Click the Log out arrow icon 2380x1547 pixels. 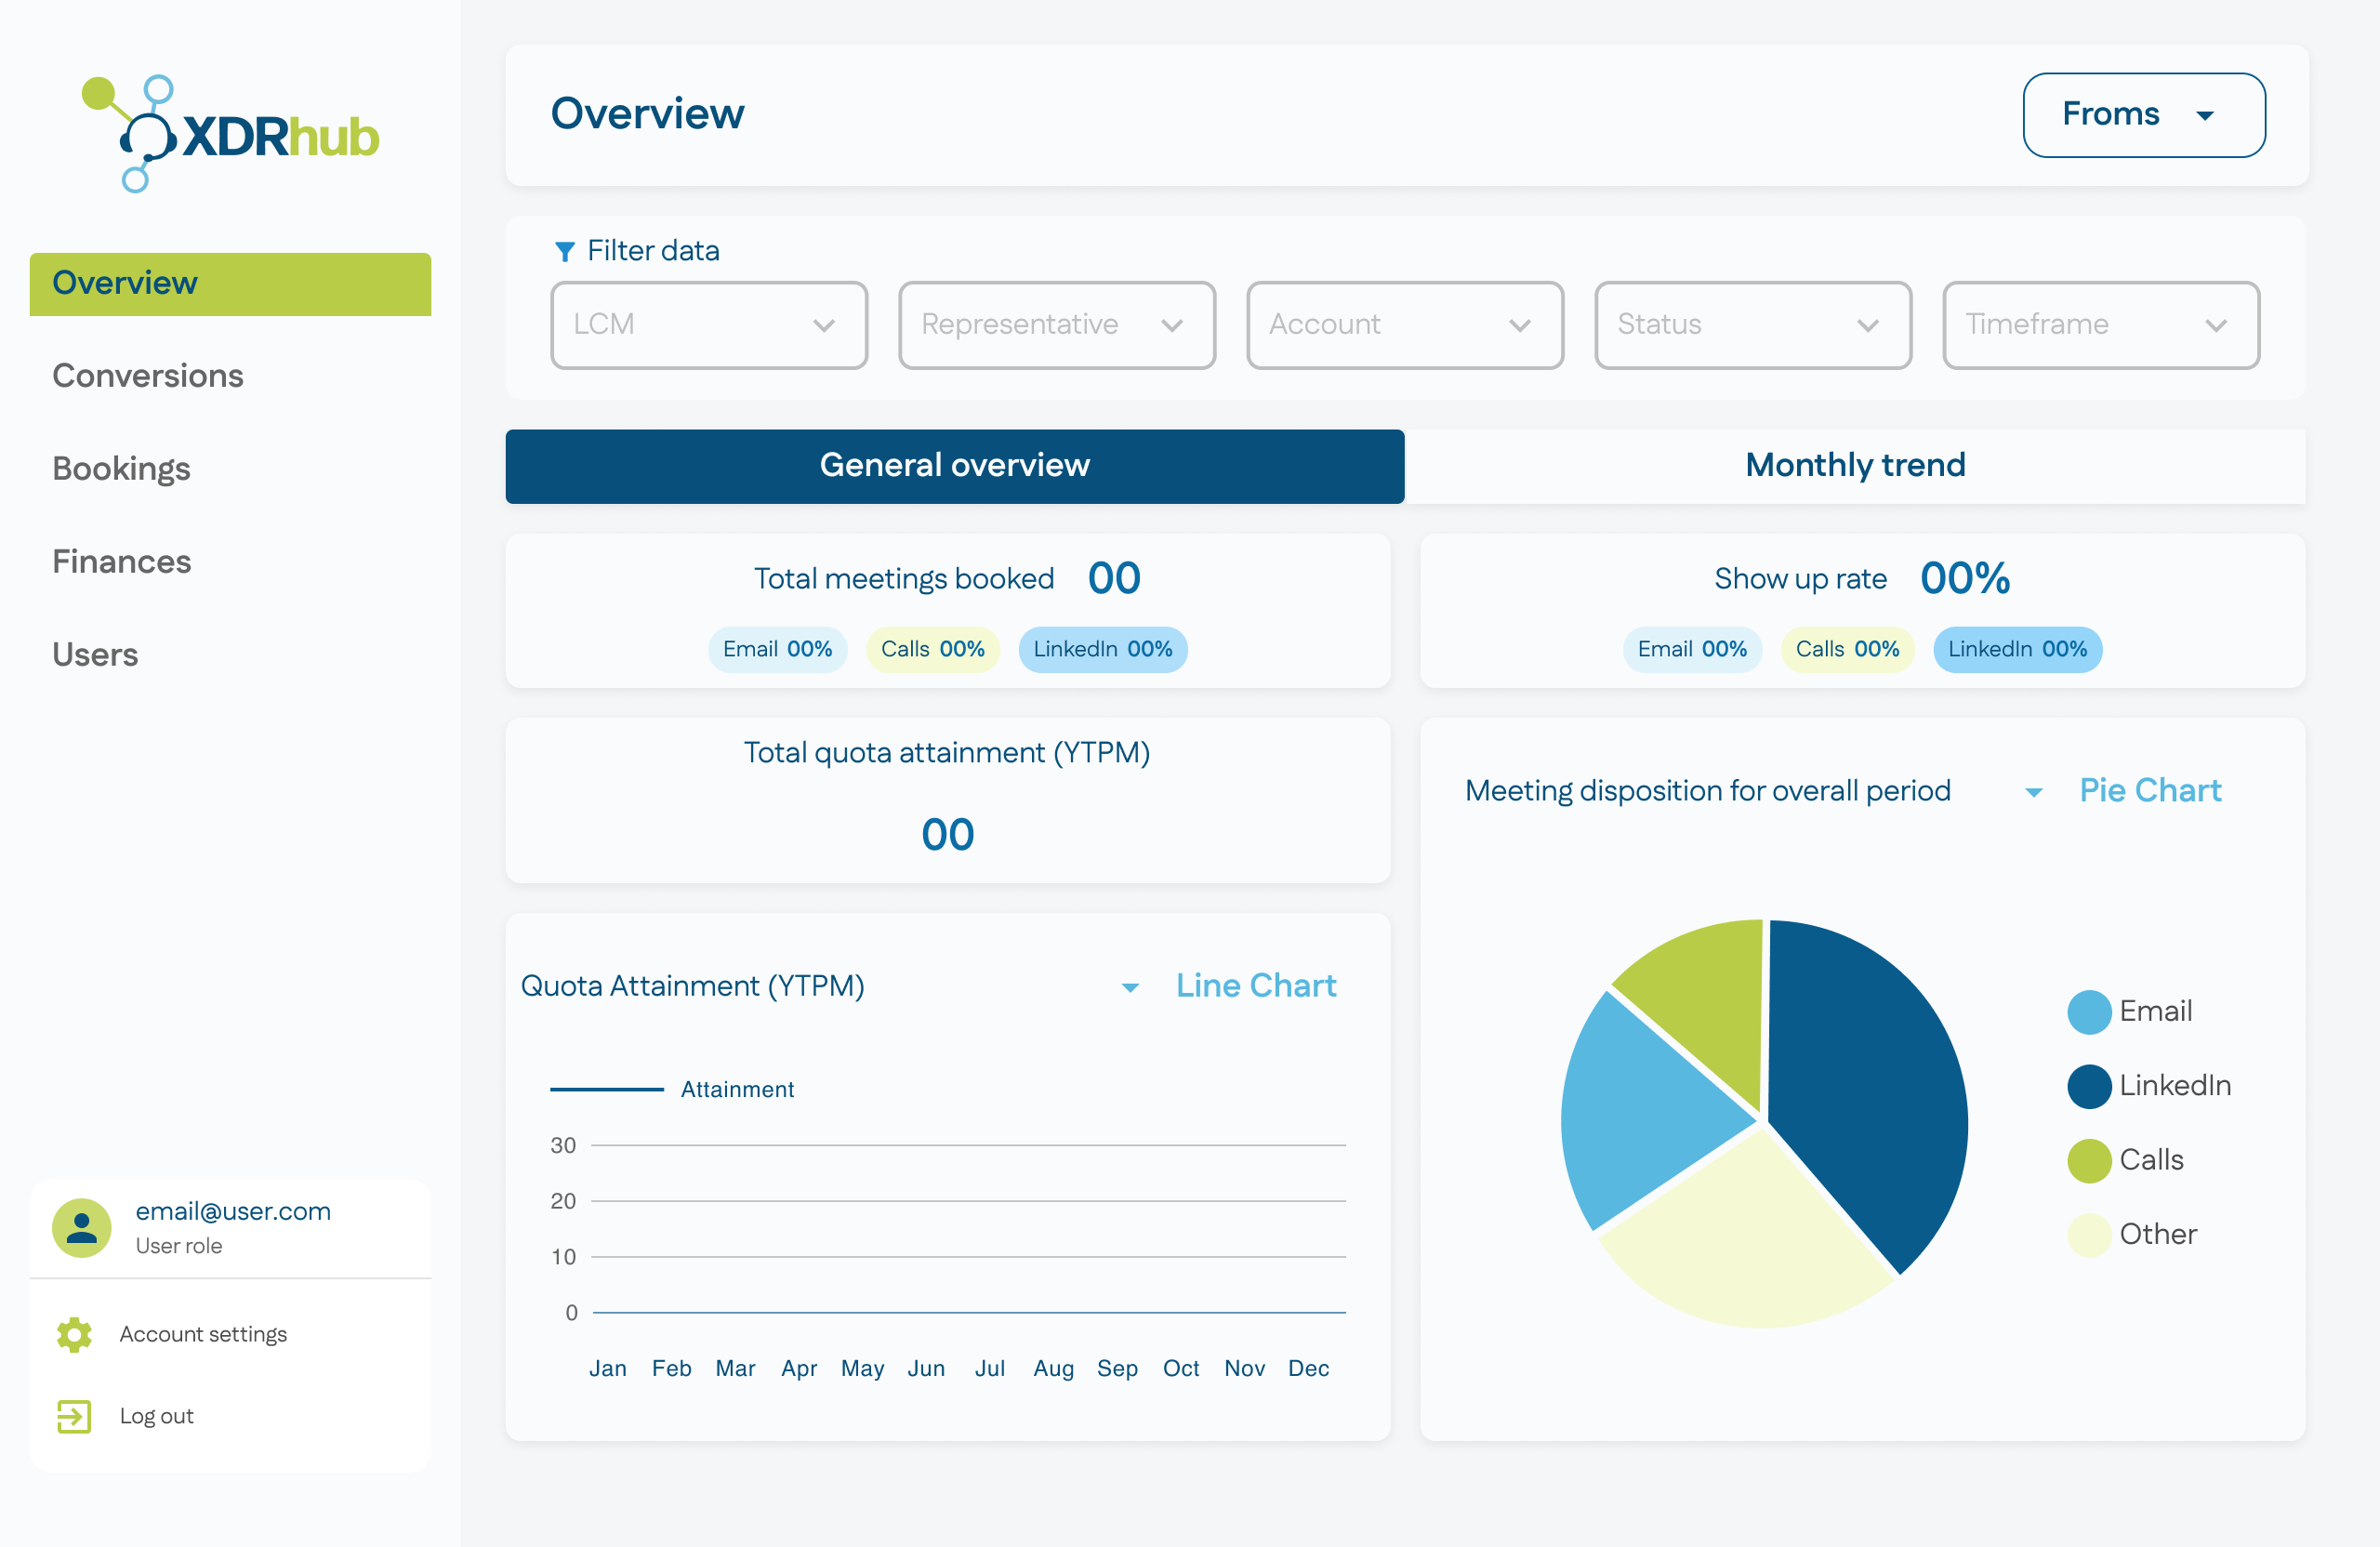pyautogui.click(x=74, y=1416)
